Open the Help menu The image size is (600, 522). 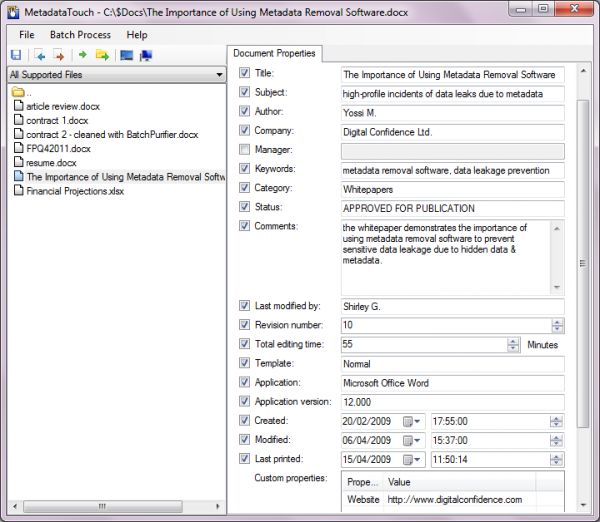137,35
